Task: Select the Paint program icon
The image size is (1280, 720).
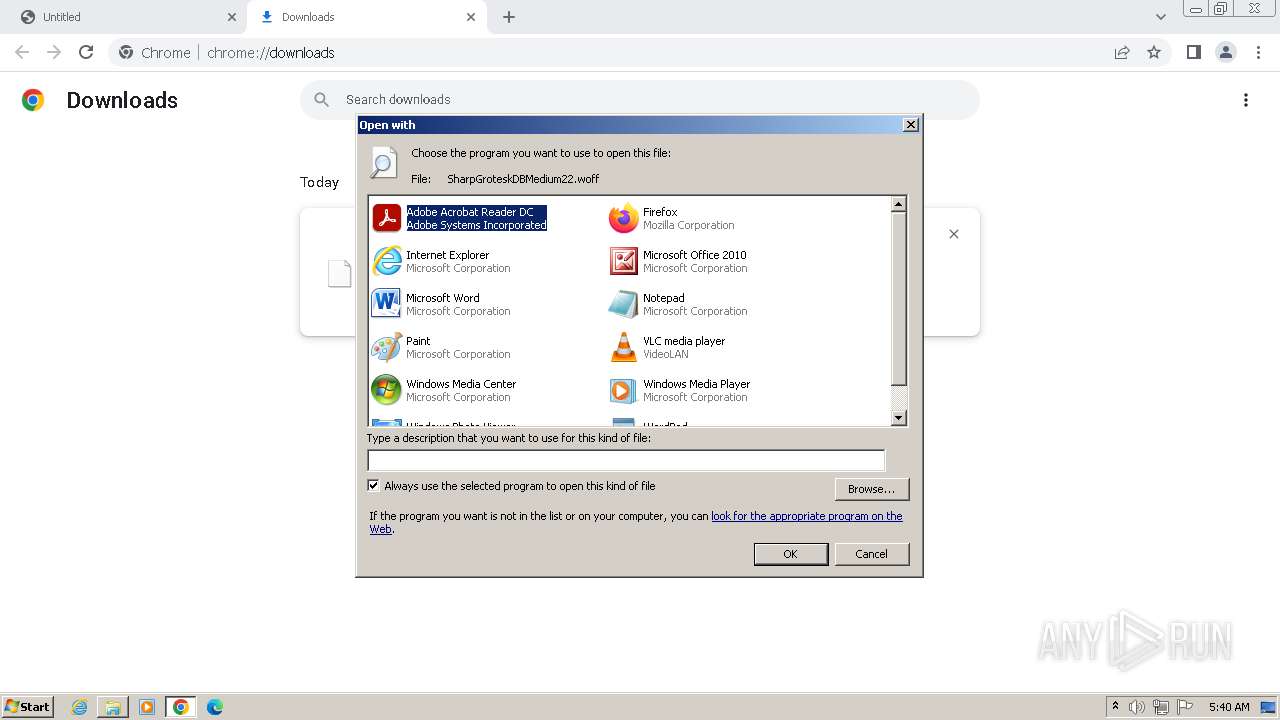Action: (x=386, y=347)
